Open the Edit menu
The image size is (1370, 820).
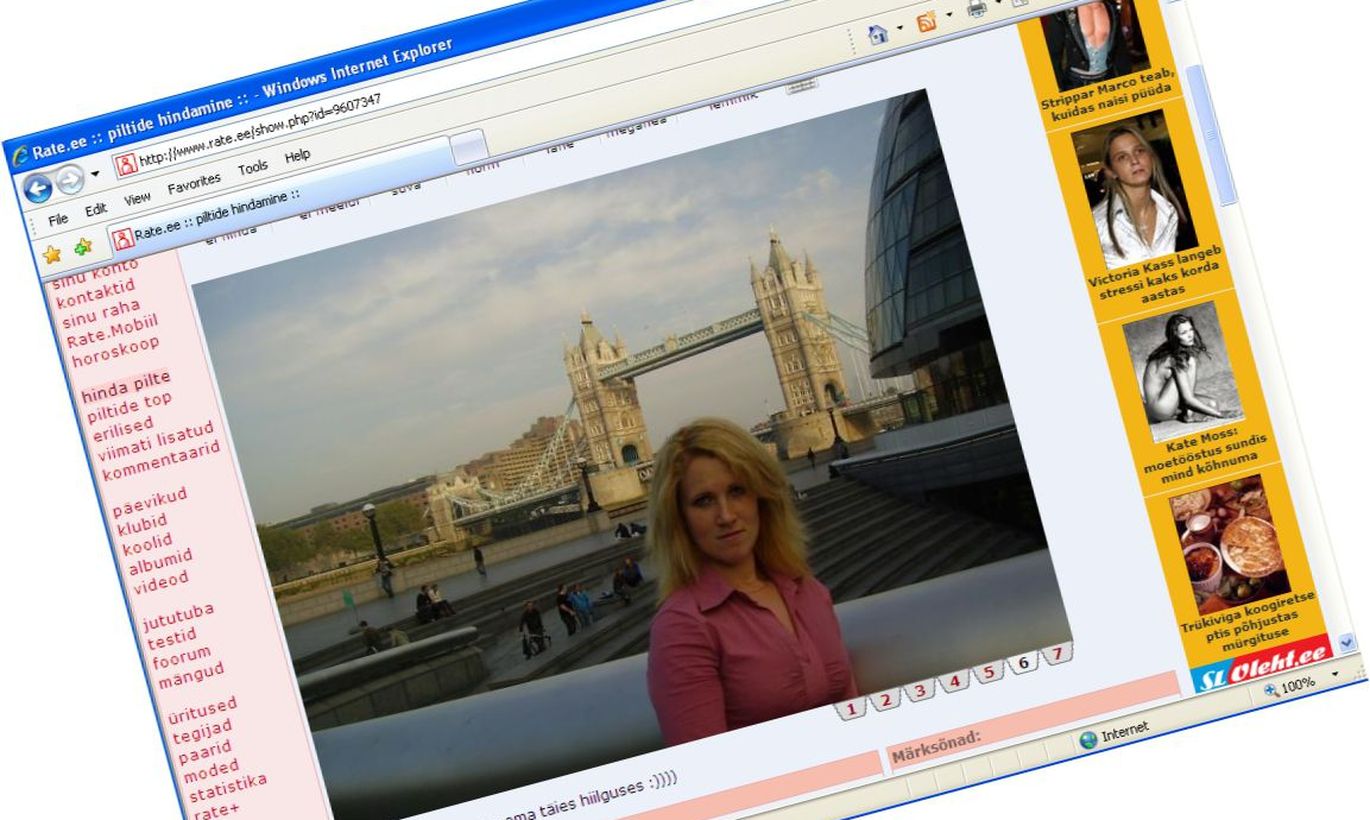click(x=96, y=210)
